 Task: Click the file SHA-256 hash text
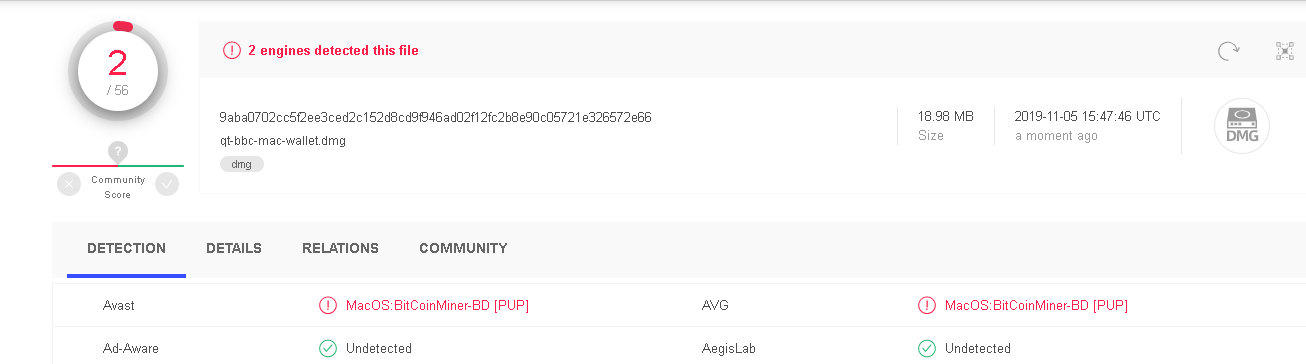[435, 117]
